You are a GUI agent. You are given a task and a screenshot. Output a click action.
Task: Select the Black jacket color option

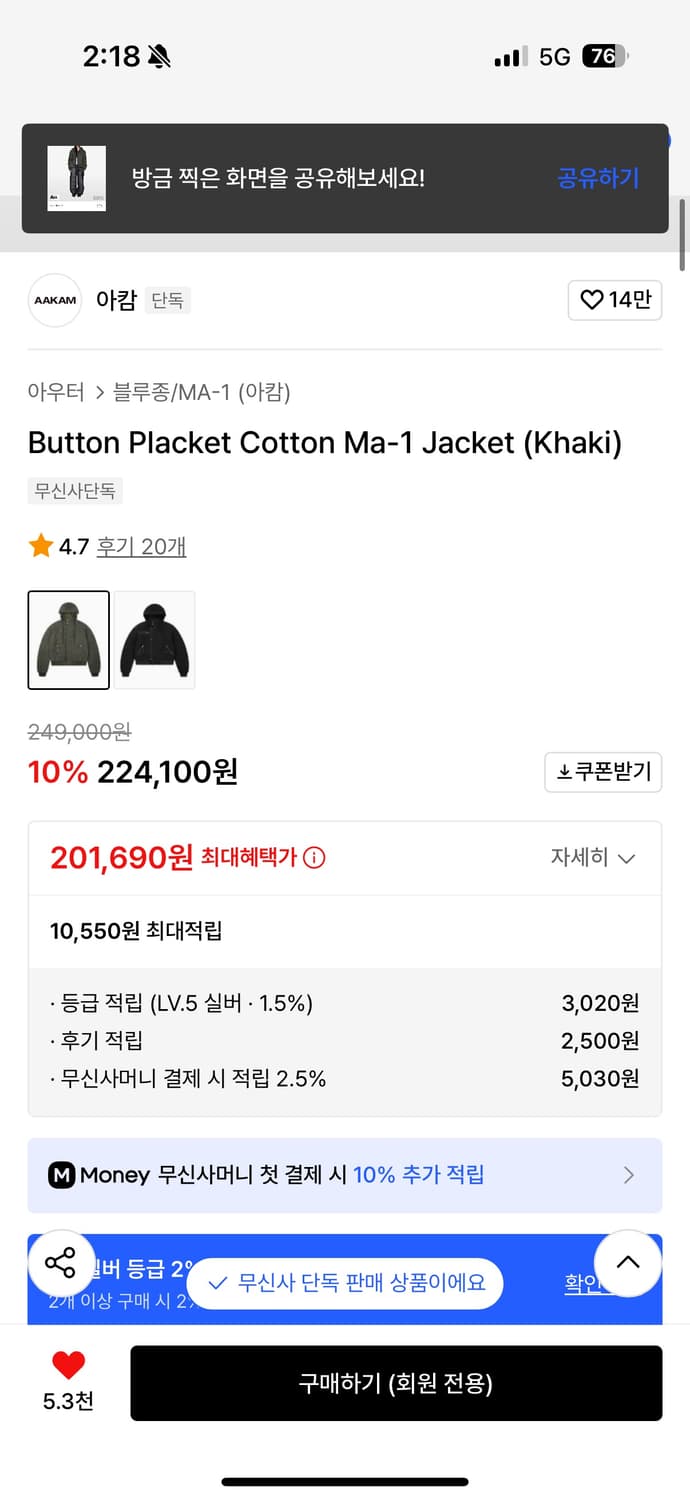(154, 640)
